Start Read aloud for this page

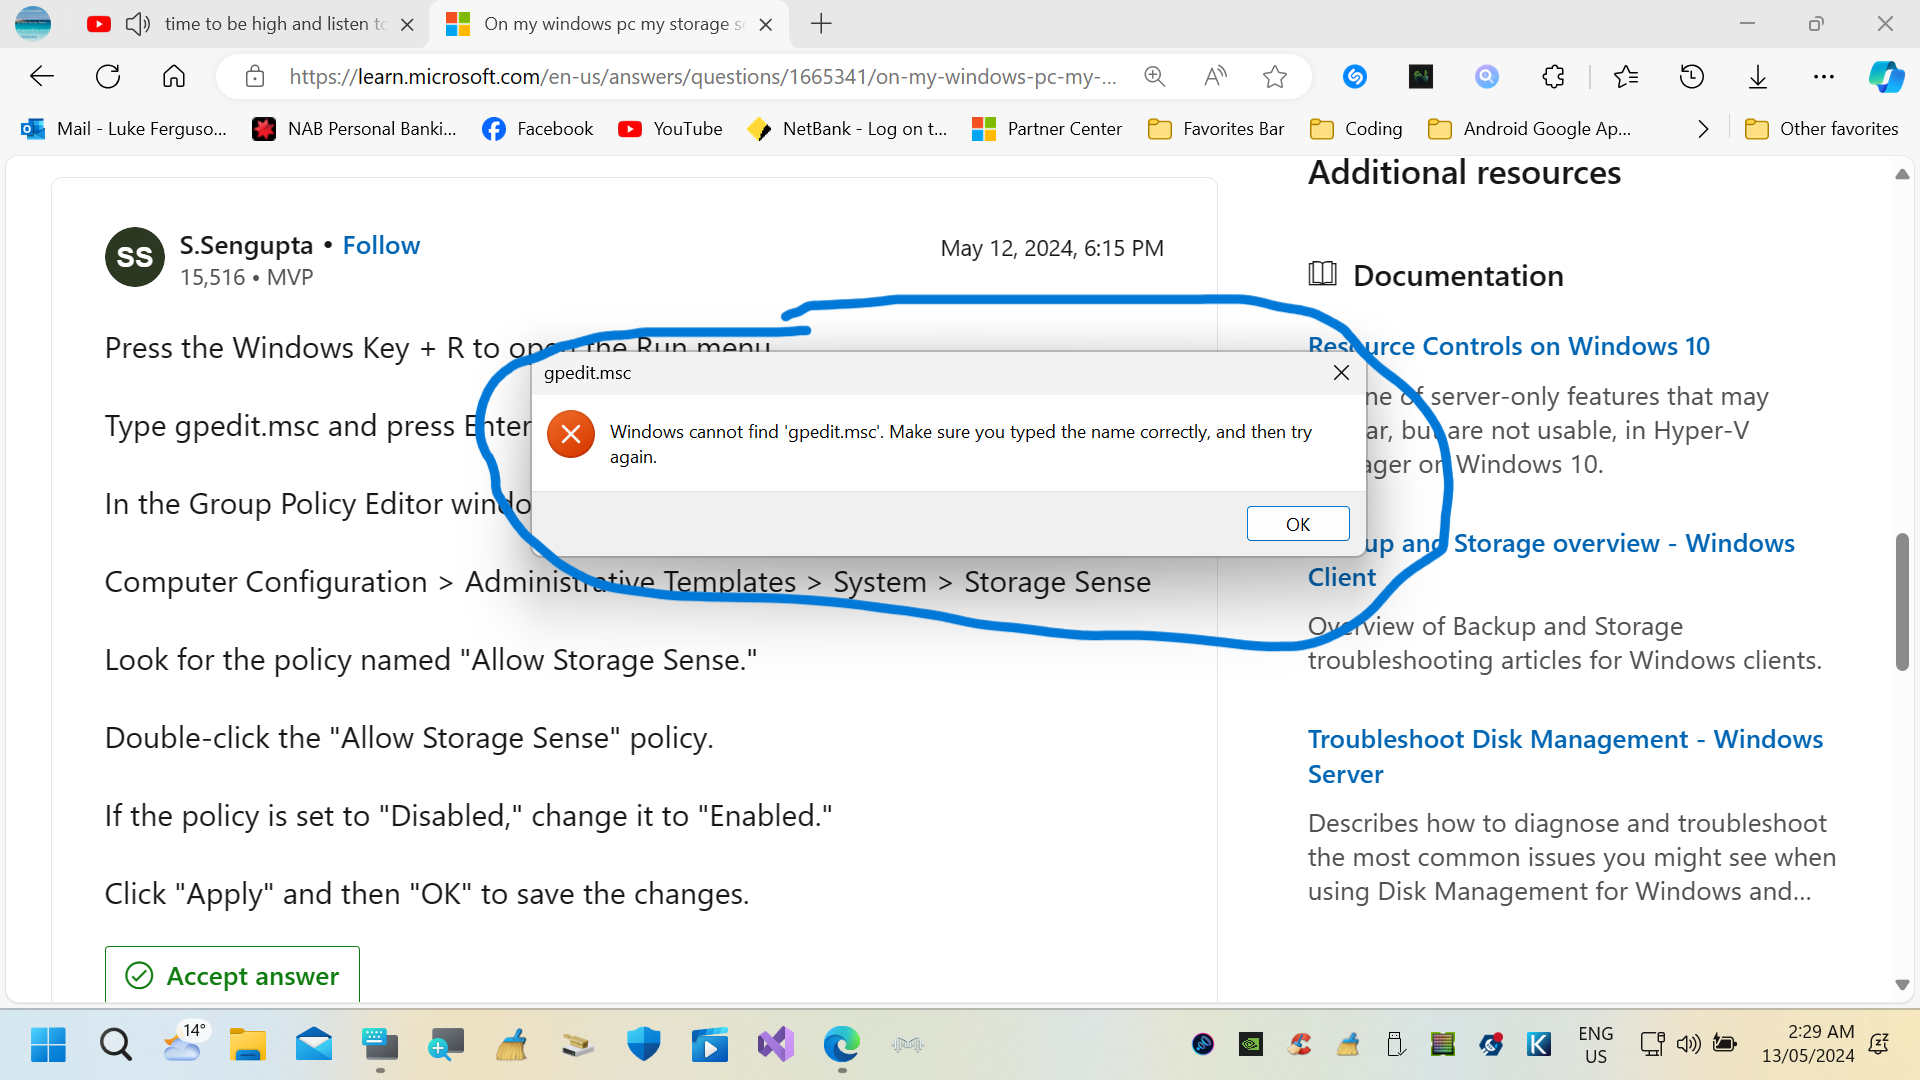(1216, 76)
